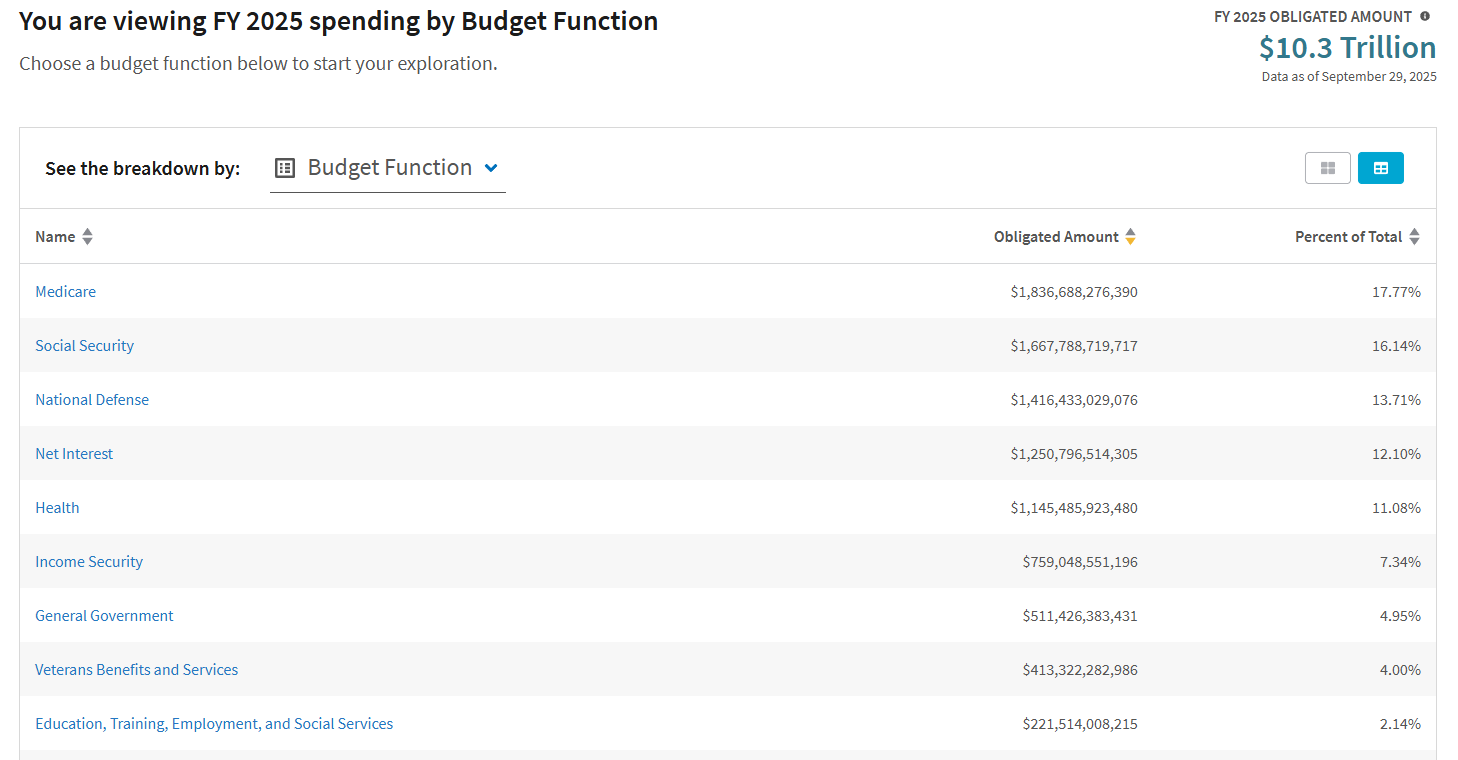
Task: Open General Government spending link
Action: 104,616
